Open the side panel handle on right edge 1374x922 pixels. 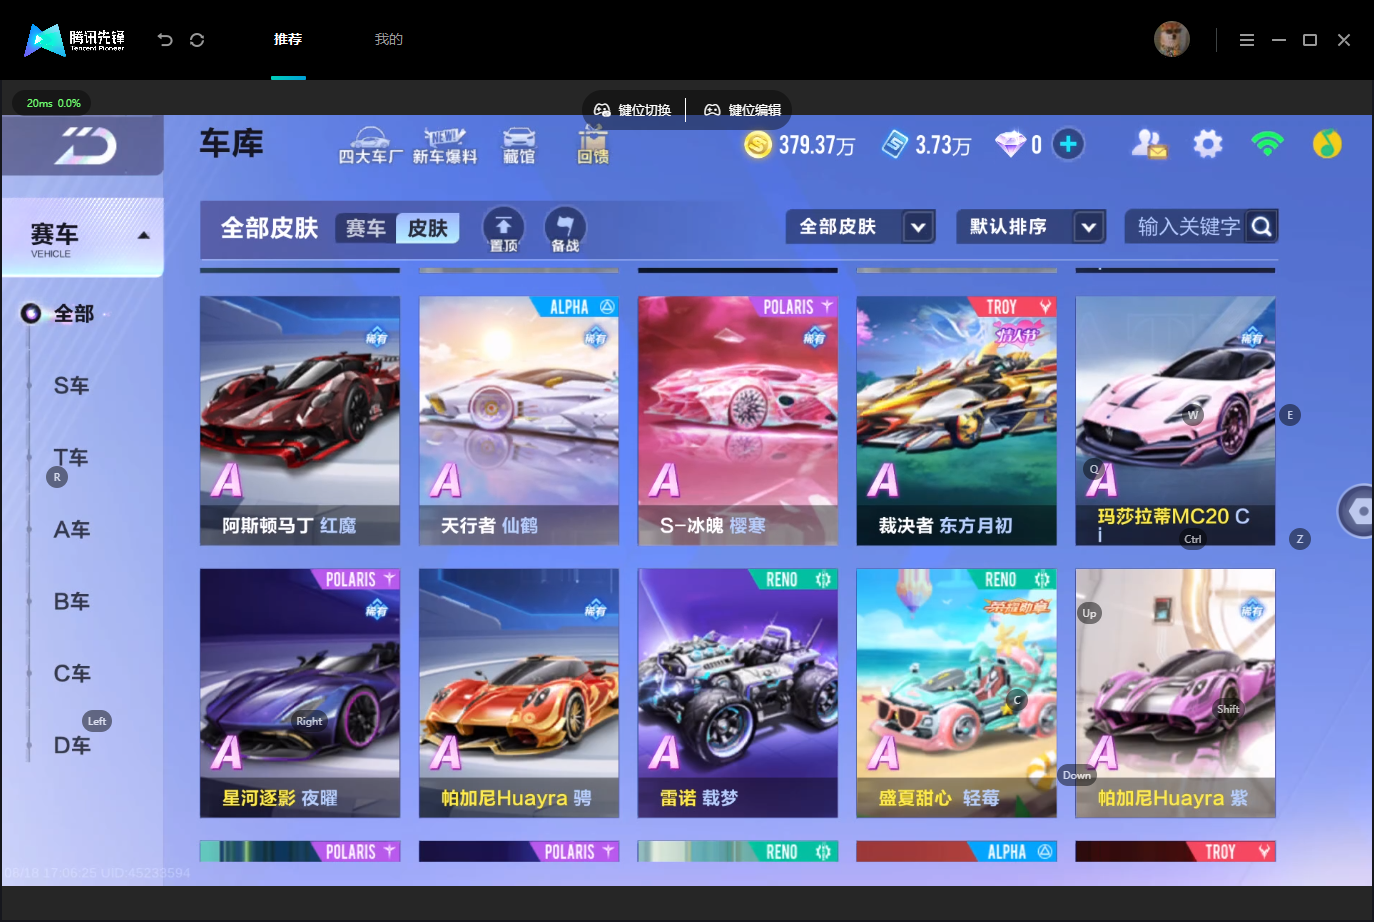point(1356,511)
